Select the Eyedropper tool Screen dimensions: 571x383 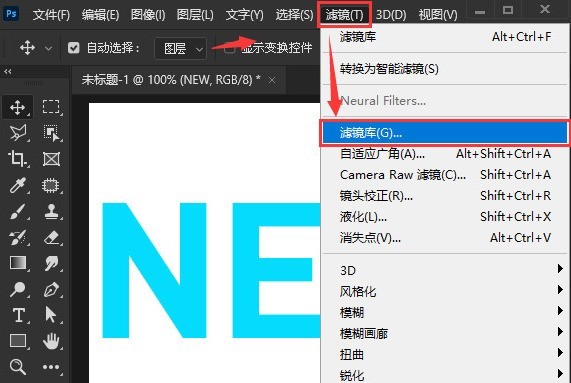pos(18,185)
